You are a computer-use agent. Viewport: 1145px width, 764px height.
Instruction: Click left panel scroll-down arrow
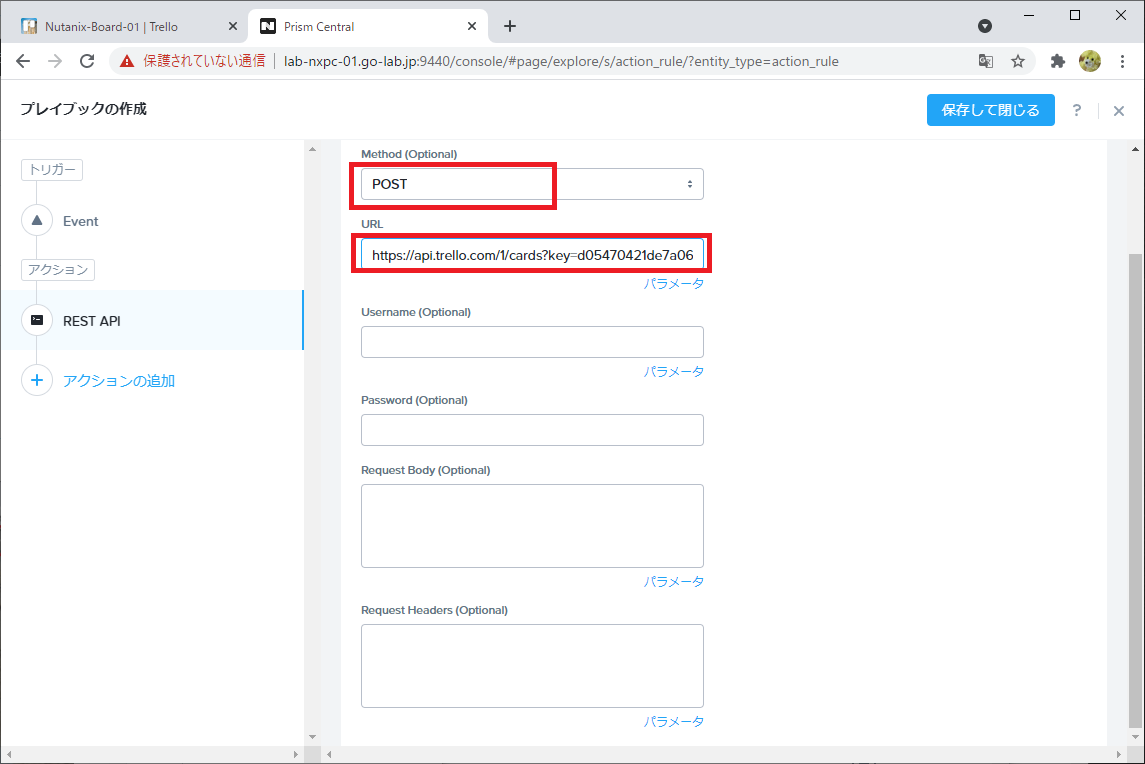(x=313, y=737)
